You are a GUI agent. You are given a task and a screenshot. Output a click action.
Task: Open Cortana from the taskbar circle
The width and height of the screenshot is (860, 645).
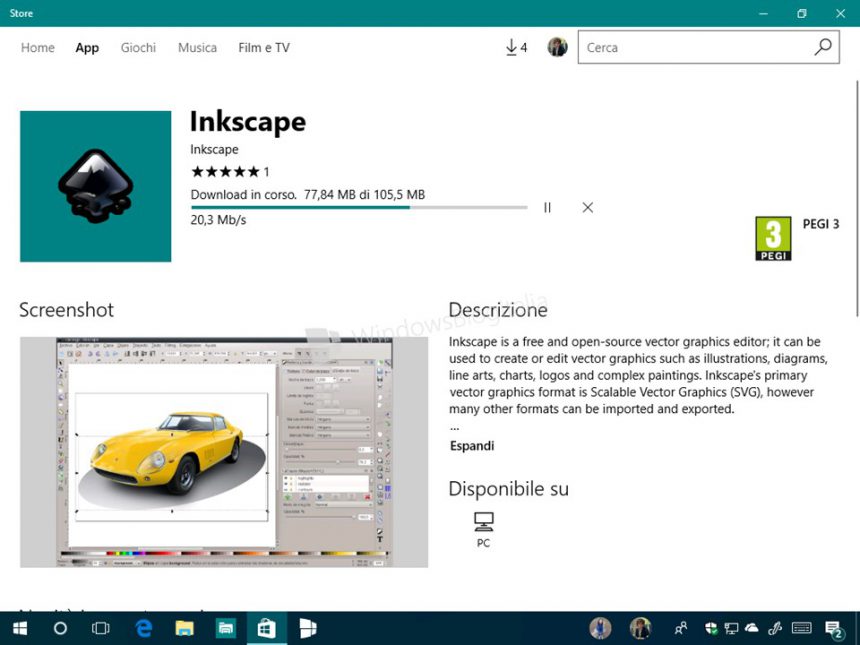[60, 629]
